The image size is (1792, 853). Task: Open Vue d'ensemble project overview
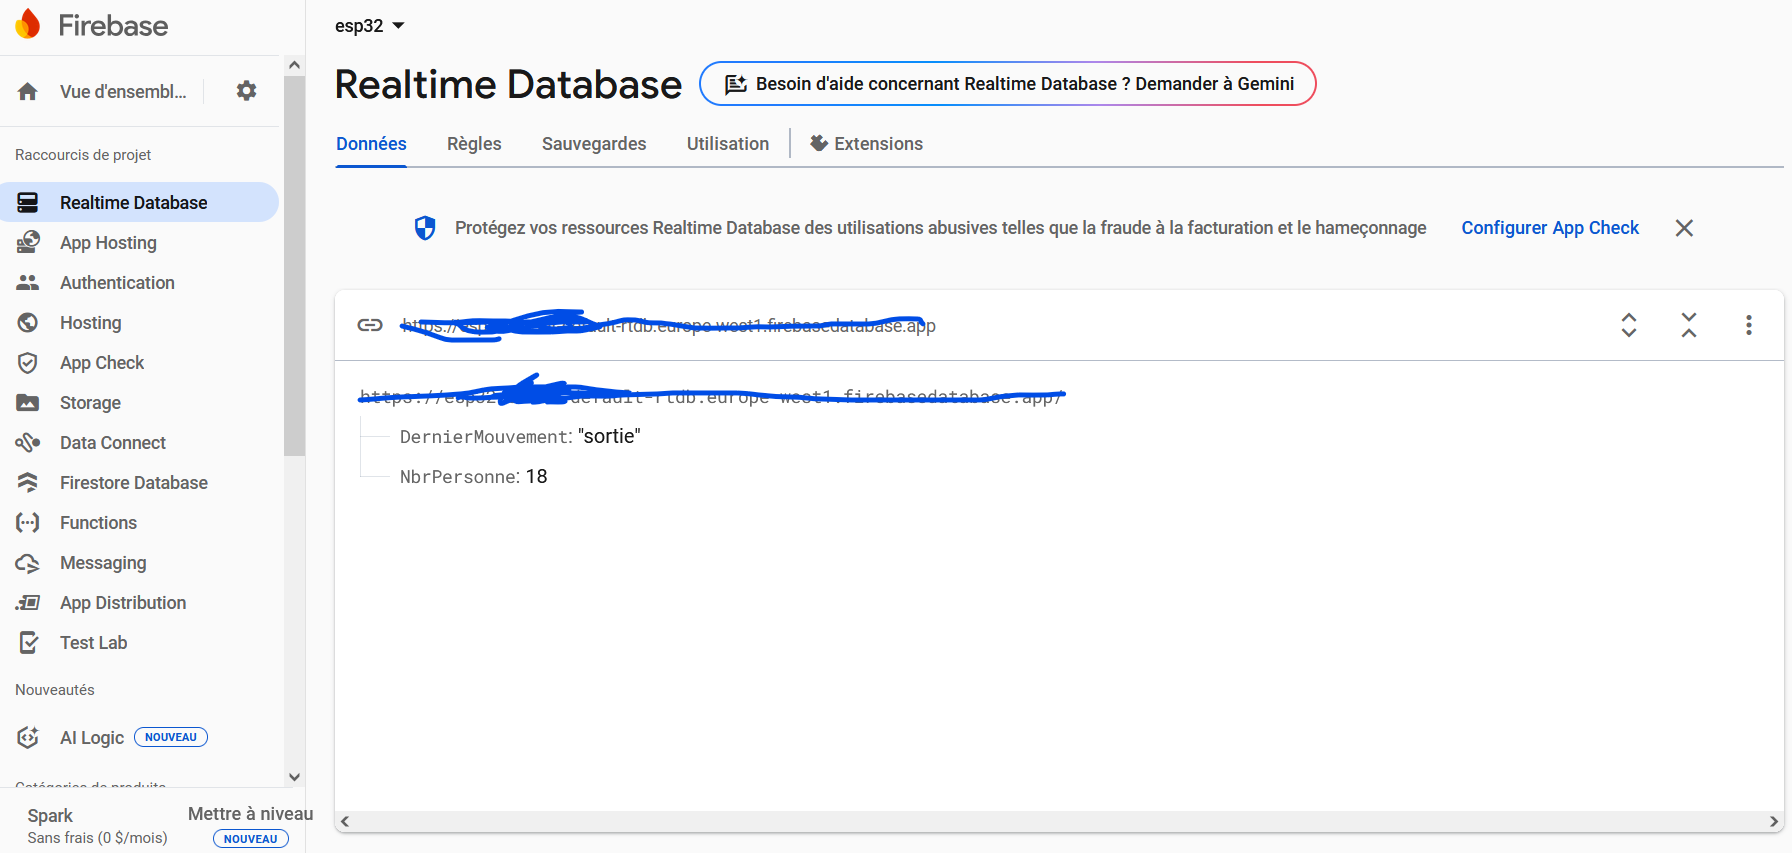(123, 92)
